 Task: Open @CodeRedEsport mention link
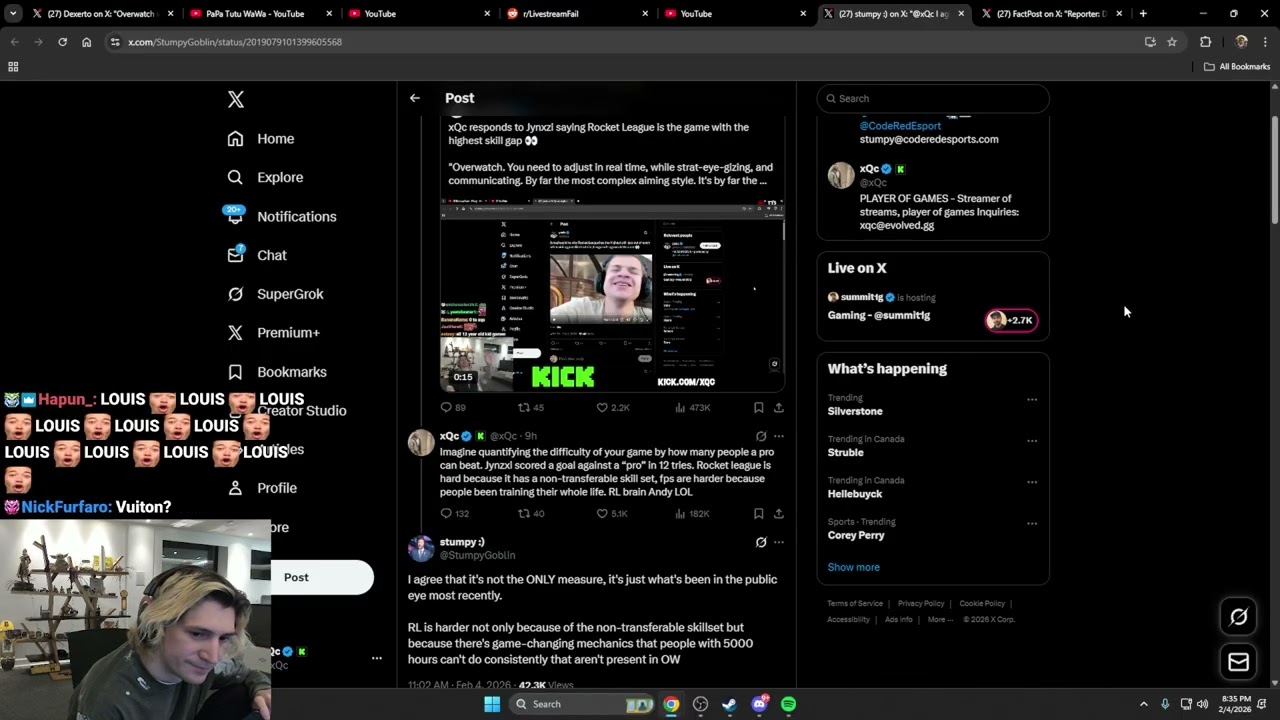900,126
